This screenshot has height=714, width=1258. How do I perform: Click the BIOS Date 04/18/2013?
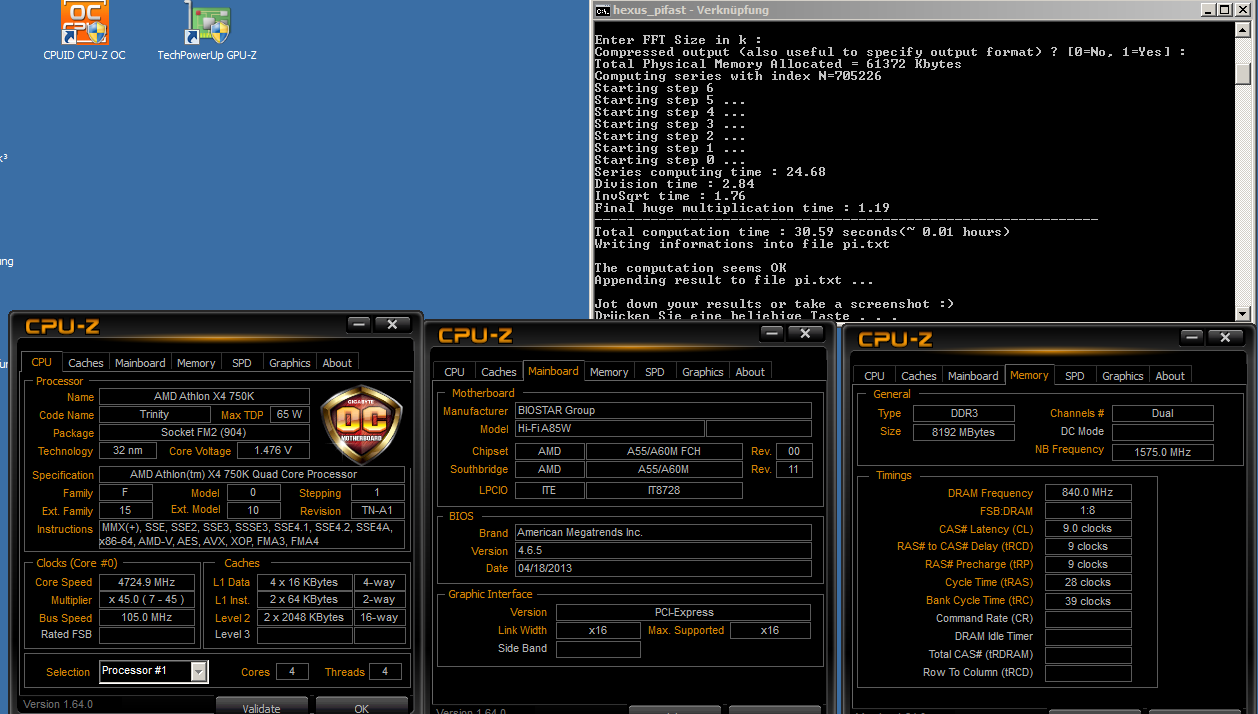click(663, 568)
